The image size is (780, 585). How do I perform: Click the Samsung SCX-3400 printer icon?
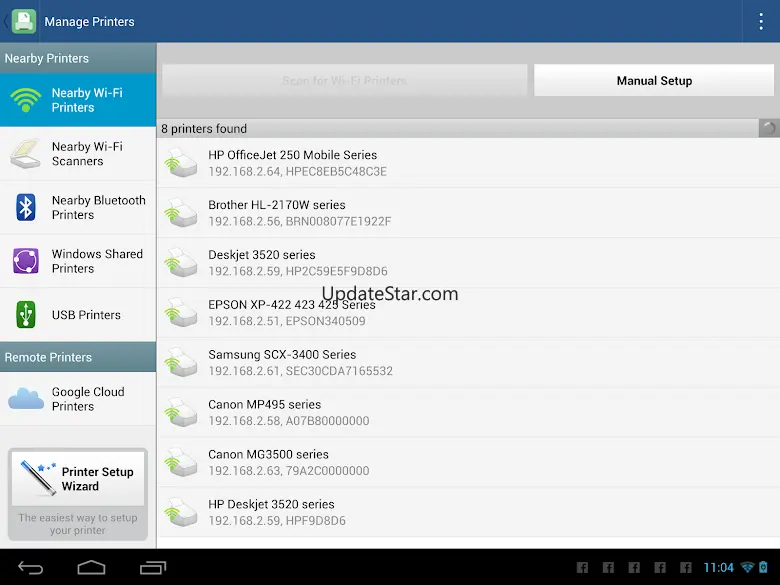181,362
